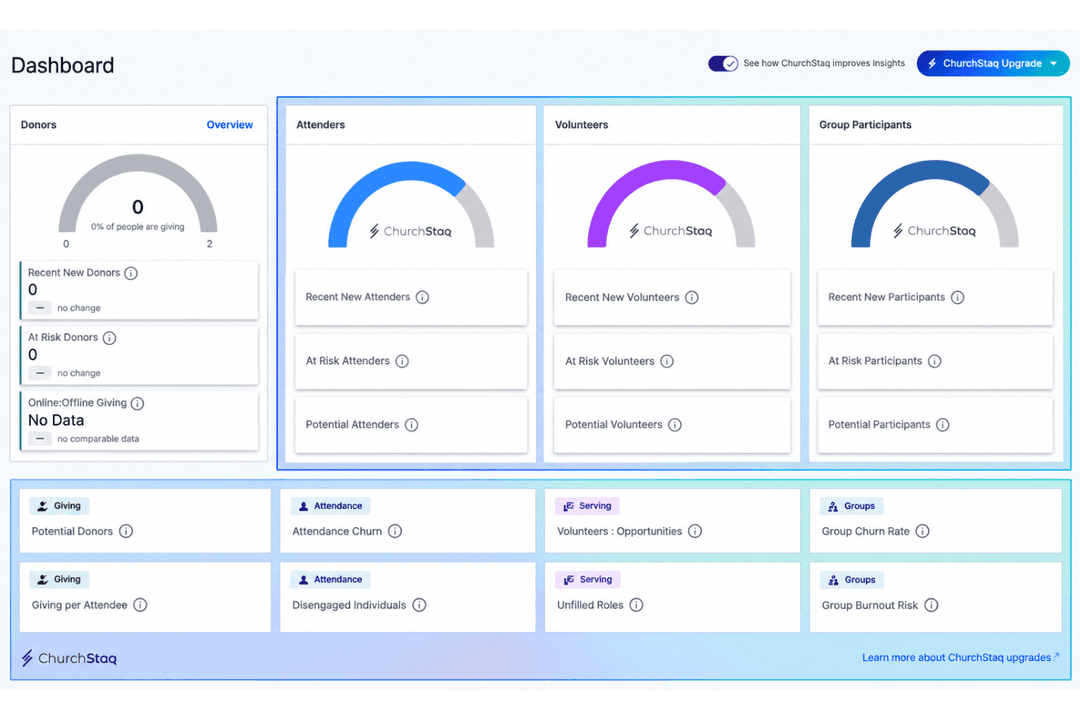Toggle the ChurchStaq insights preview switch
This screenshot has height=720, width=1080.
(x=723, y=63)
